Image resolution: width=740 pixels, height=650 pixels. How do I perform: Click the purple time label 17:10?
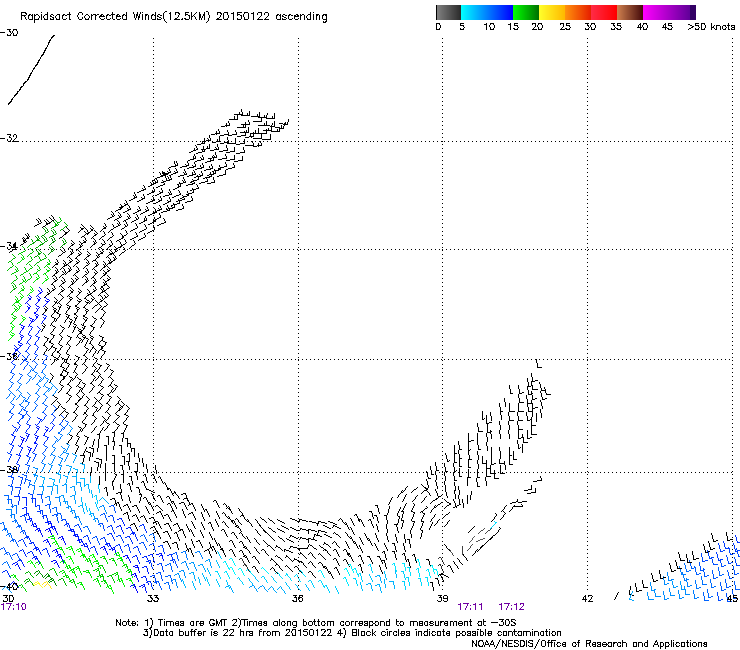coord(13,607)
